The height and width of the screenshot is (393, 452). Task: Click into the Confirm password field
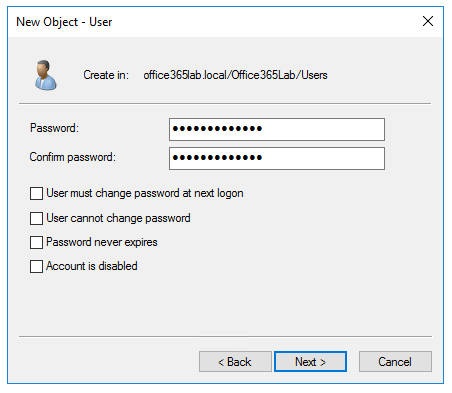coord(277,158)
